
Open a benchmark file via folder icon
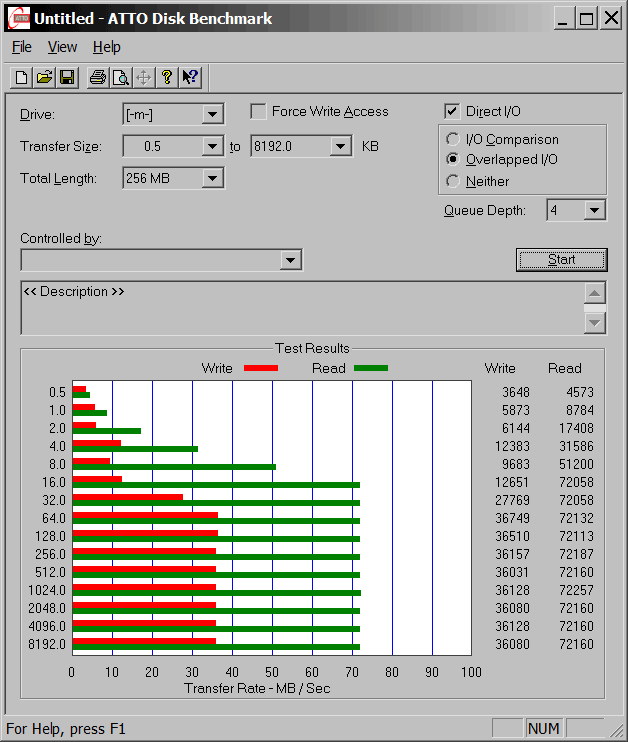coord(44,77)
